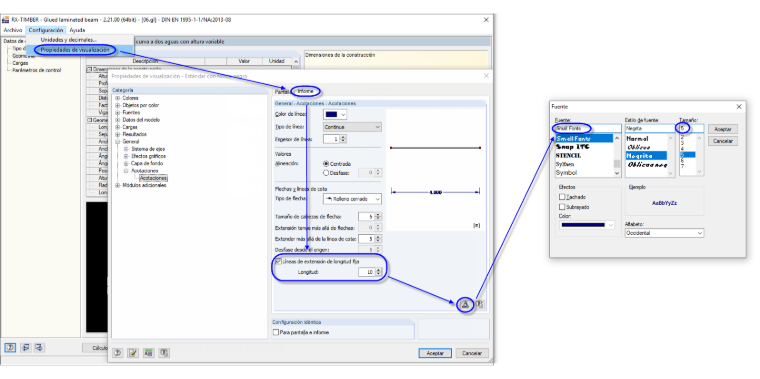Image resolution: width=760 pixels, height=379 pixels.
Task: Expand Módulos adicionales tree node
Action: [x=117, y=185]
